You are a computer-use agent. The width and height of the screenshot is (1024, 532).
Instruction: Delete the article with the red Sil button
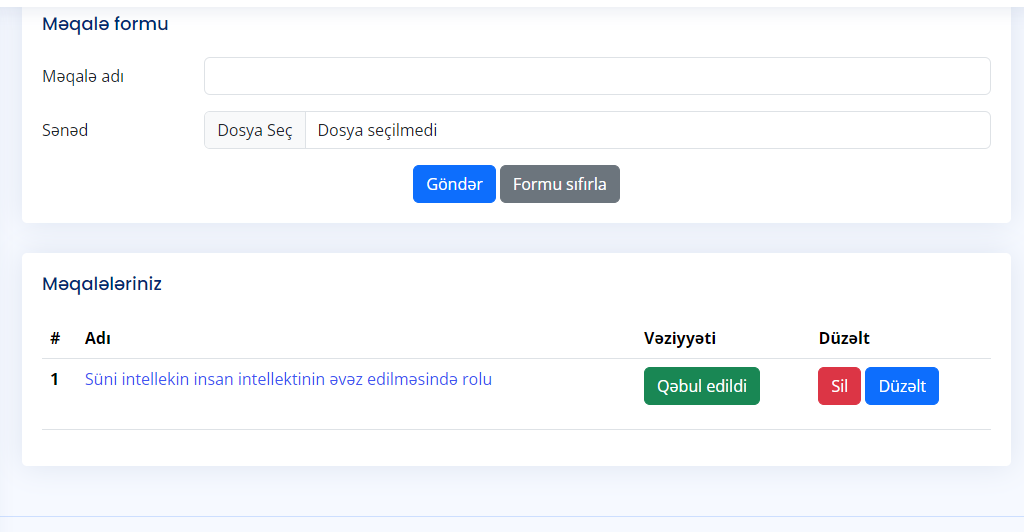pyautogui.click(x=839, y=386)
